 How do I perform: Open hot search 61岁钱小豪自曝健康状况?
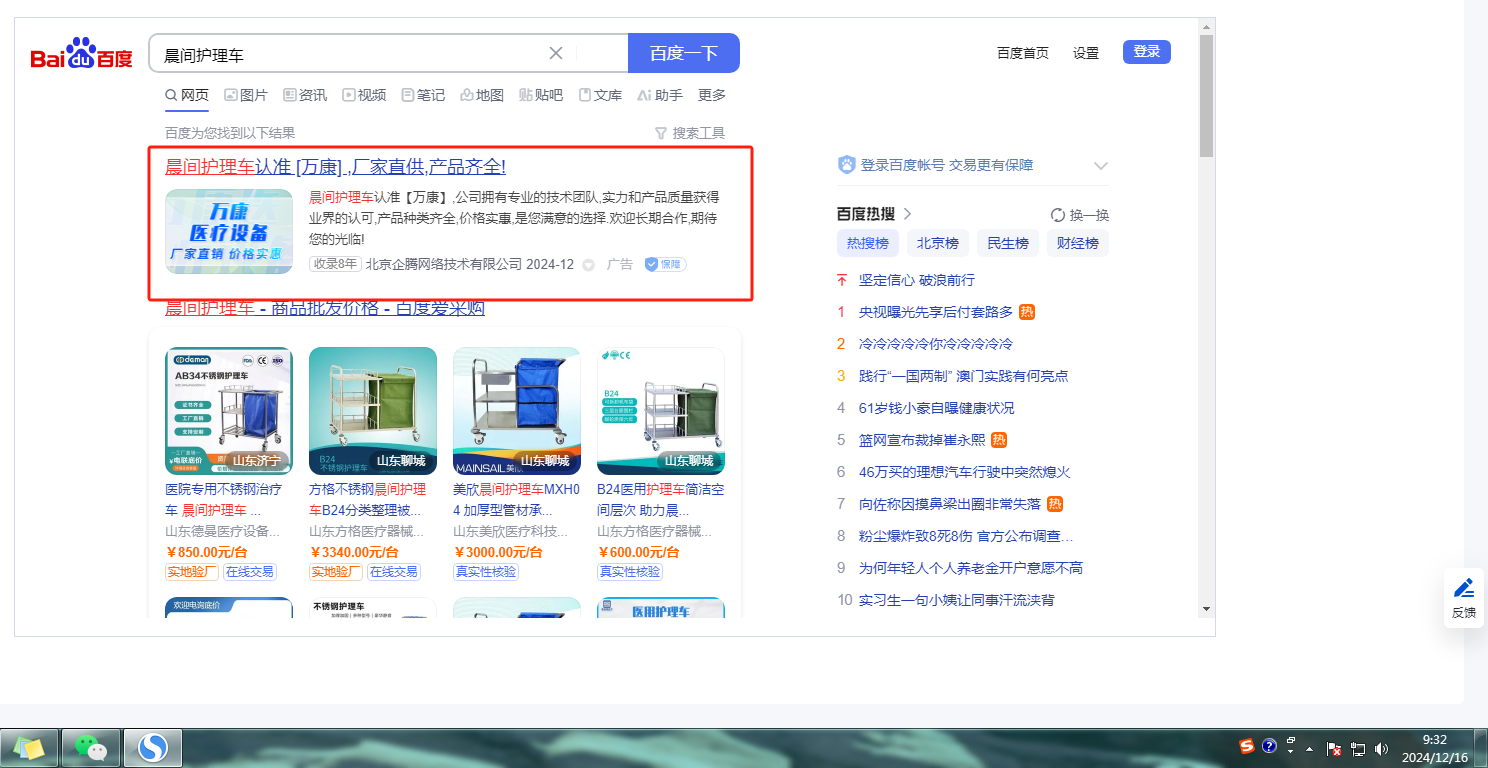point(936,408)
